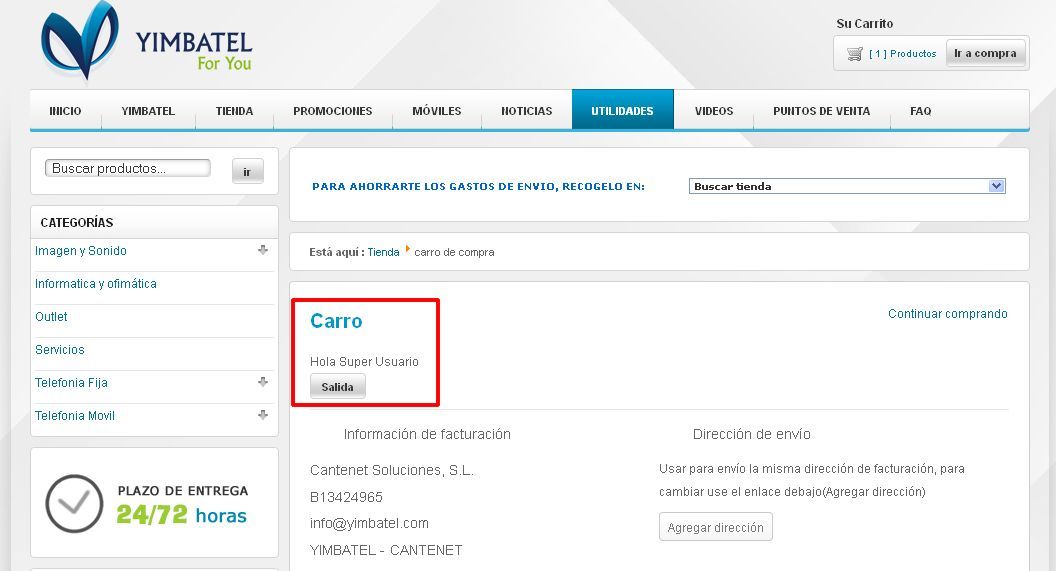Open the FAQ menu item
Image resolution: width=1056 pixels, height=571 pixels.
pos(921,111)
